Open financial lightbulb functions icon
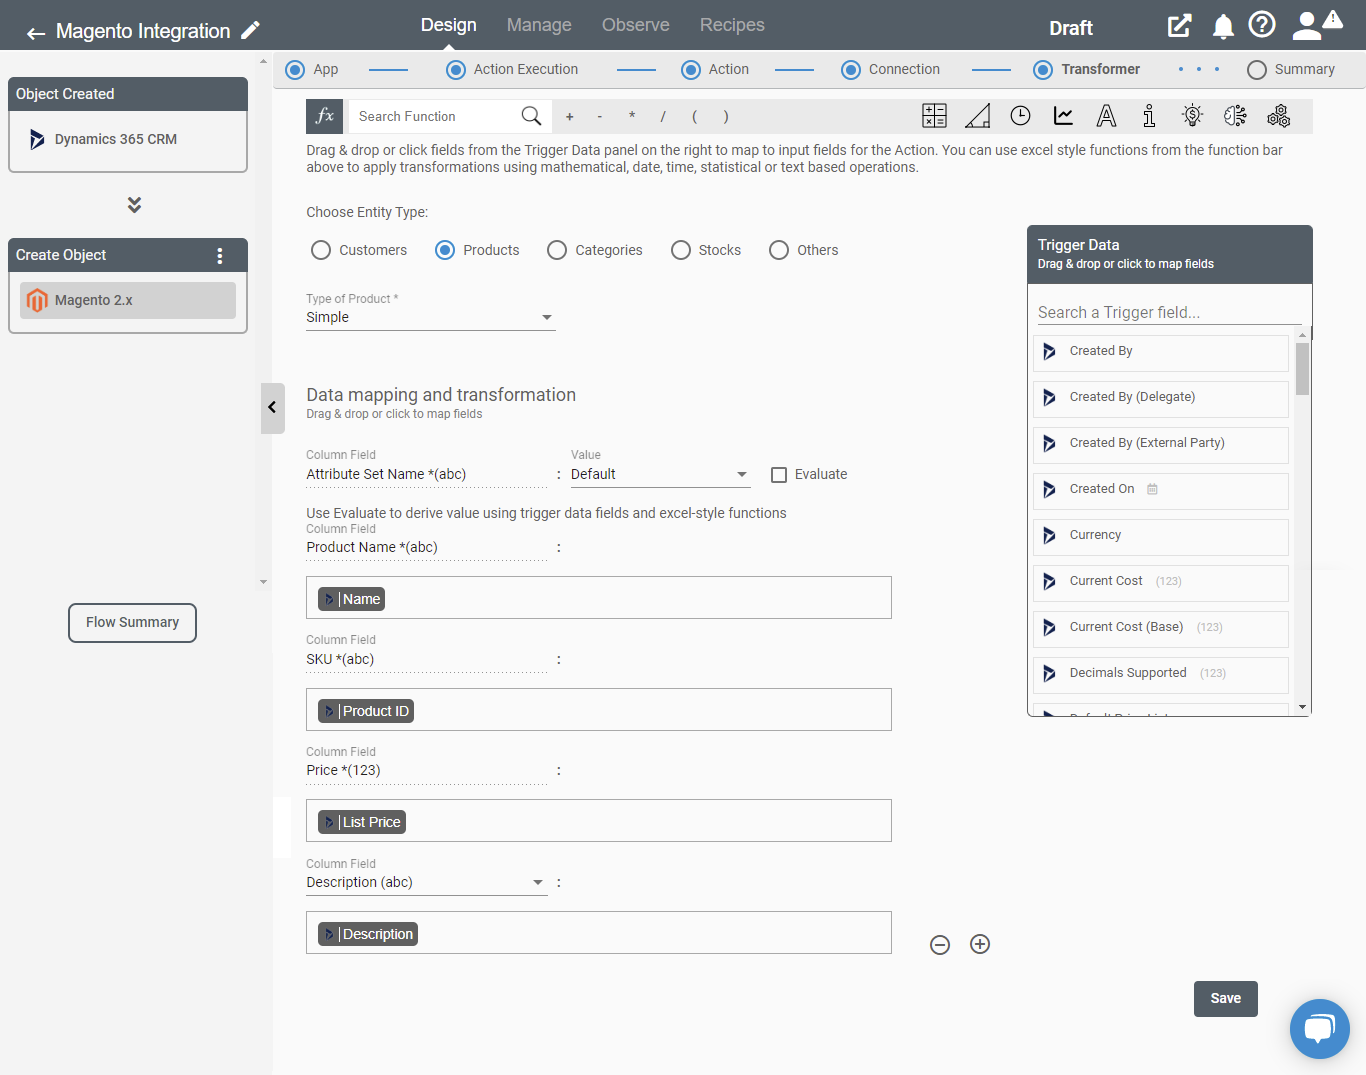This screenshot has height=1075, width=1366. (1192, 116)
